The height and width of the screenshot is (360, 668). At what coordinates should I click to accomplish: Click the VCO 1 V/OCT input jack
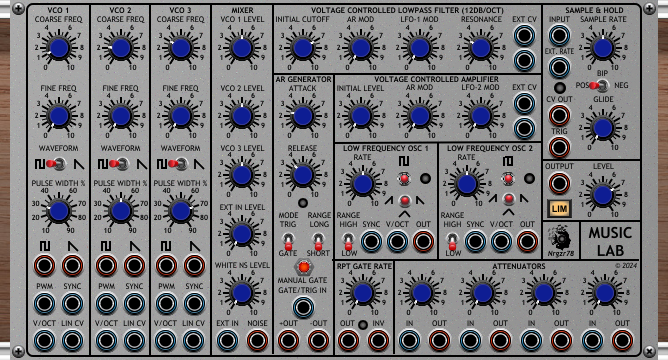pos(44,341)
